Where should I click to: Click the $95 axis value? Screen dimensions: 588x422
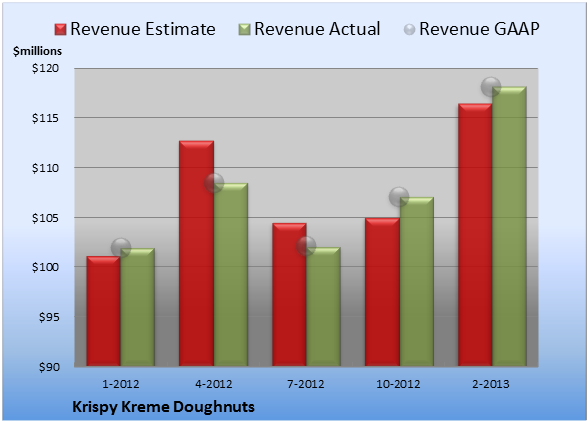tap(49, 317)
